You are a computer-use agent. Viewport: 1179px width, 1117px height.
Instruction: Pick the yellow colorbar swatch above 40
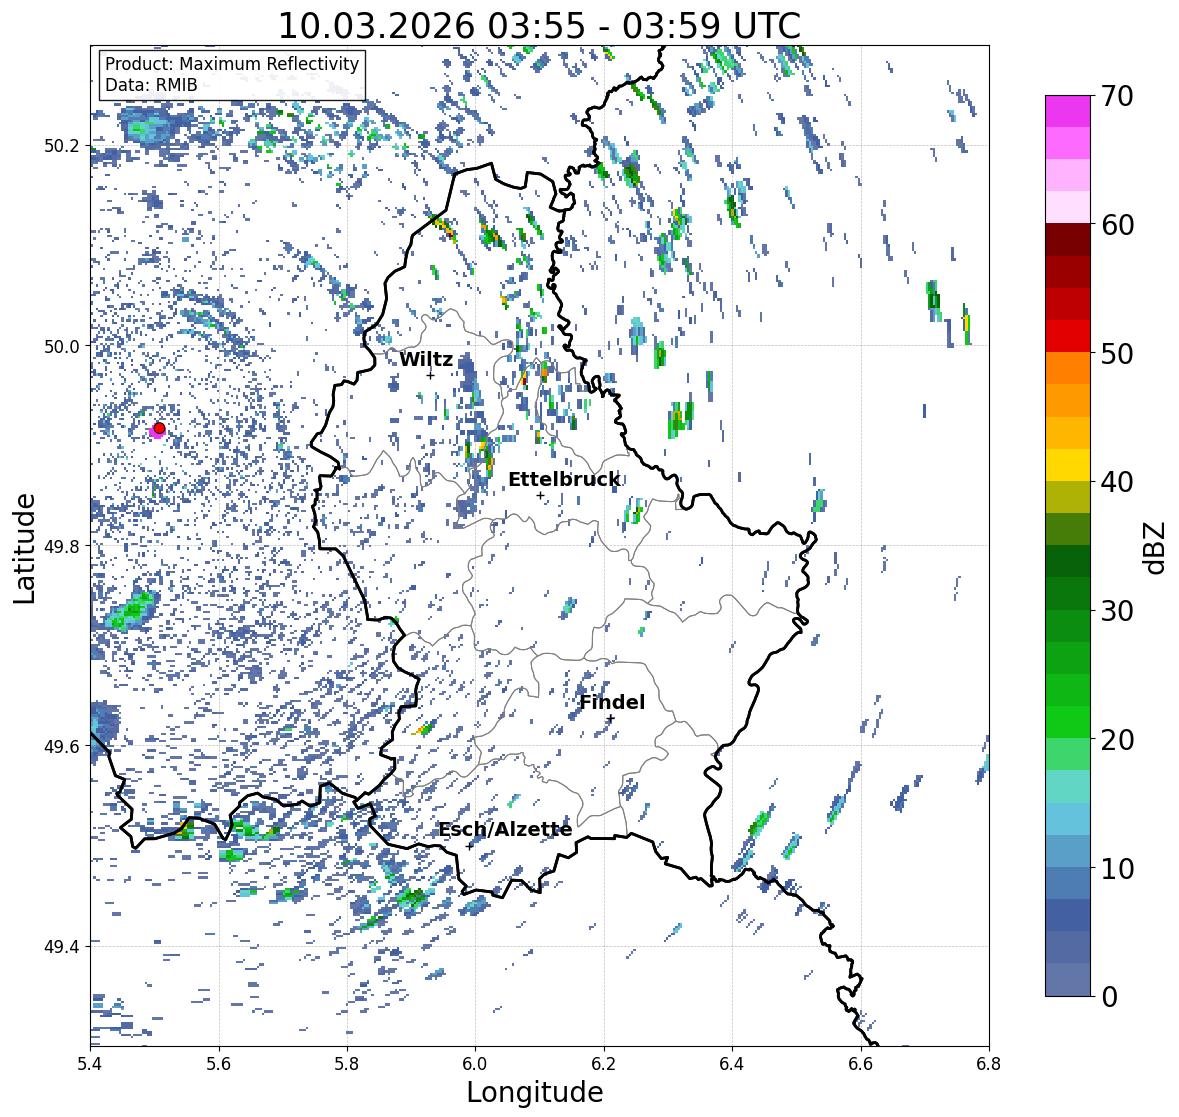pyautogui.click(x=1068, y=465)
